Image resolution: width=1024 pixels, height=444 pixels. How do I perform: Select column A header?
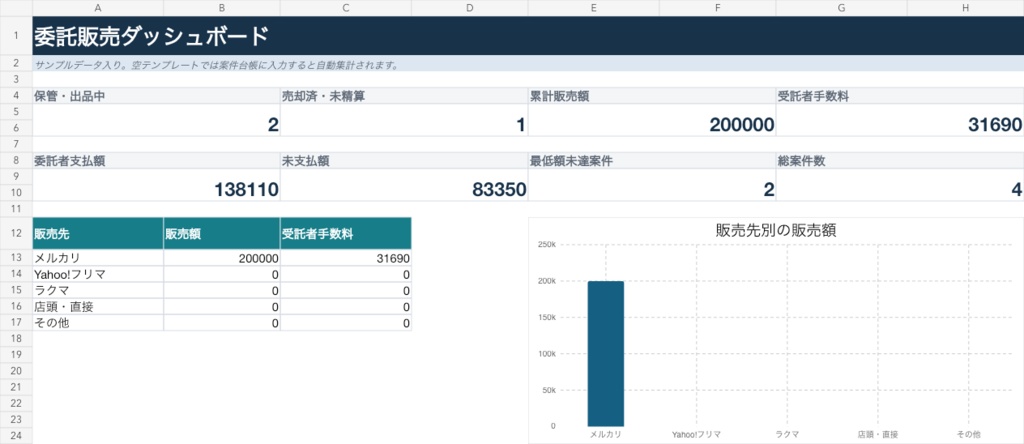[x=98, y=8]
